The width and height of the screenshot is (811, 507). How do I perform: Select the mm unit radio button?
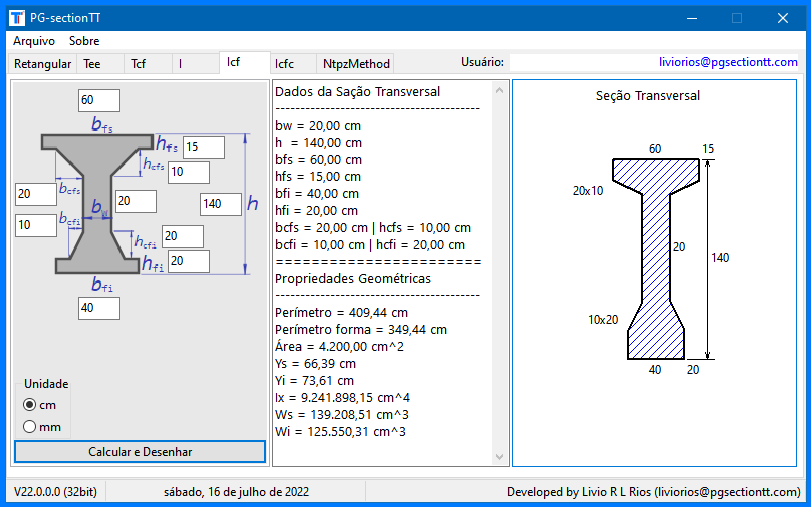[42, 427]
